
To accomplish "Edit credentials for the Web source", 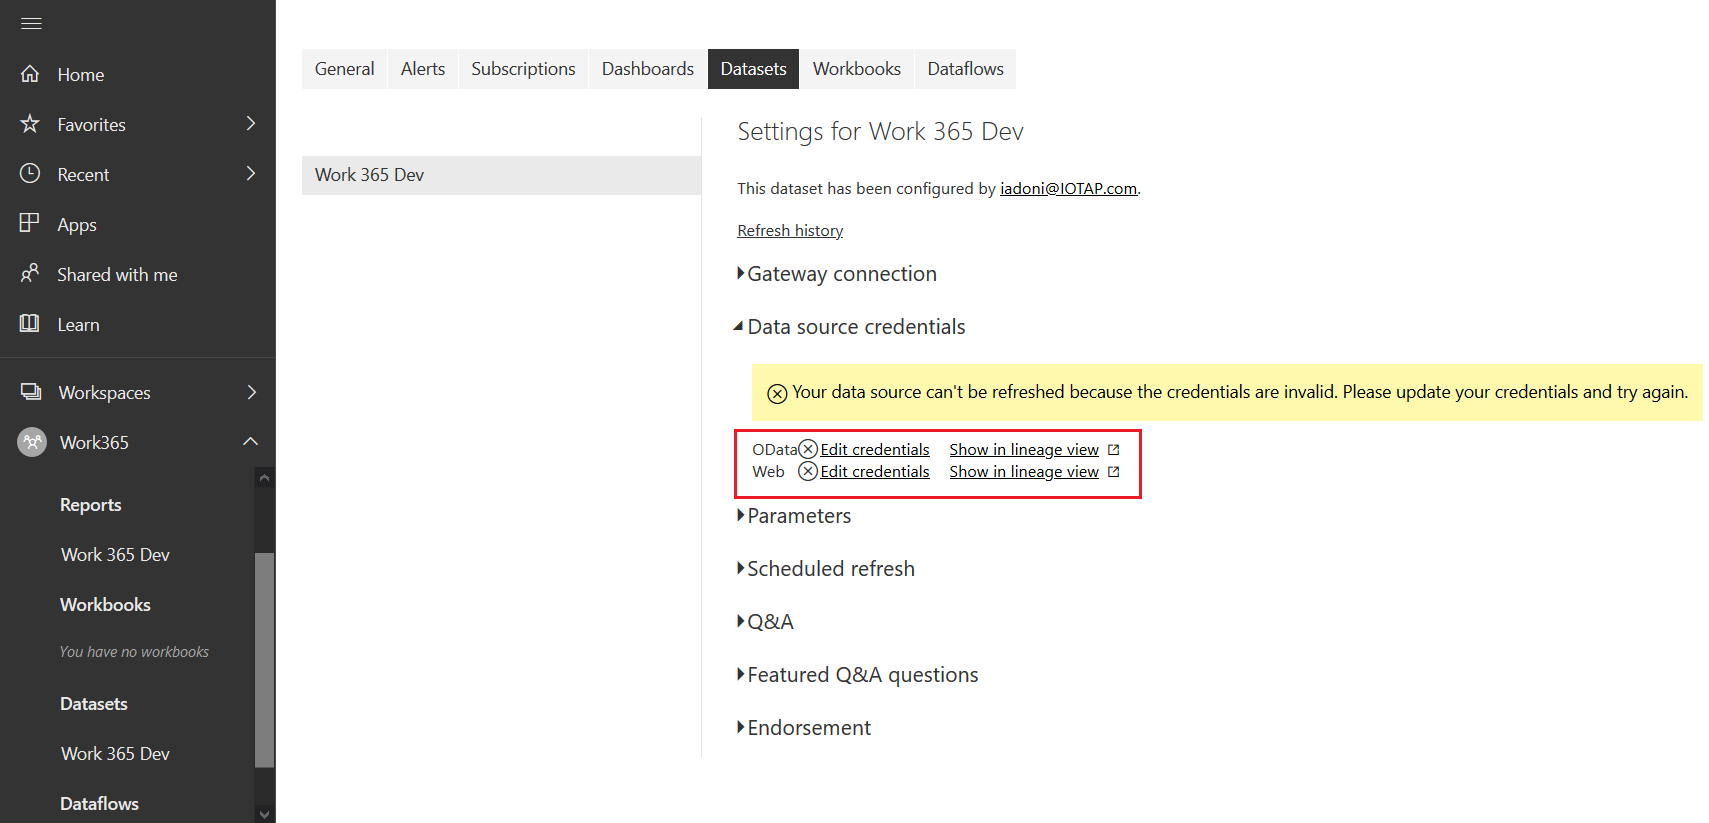I will coord(875,472).
